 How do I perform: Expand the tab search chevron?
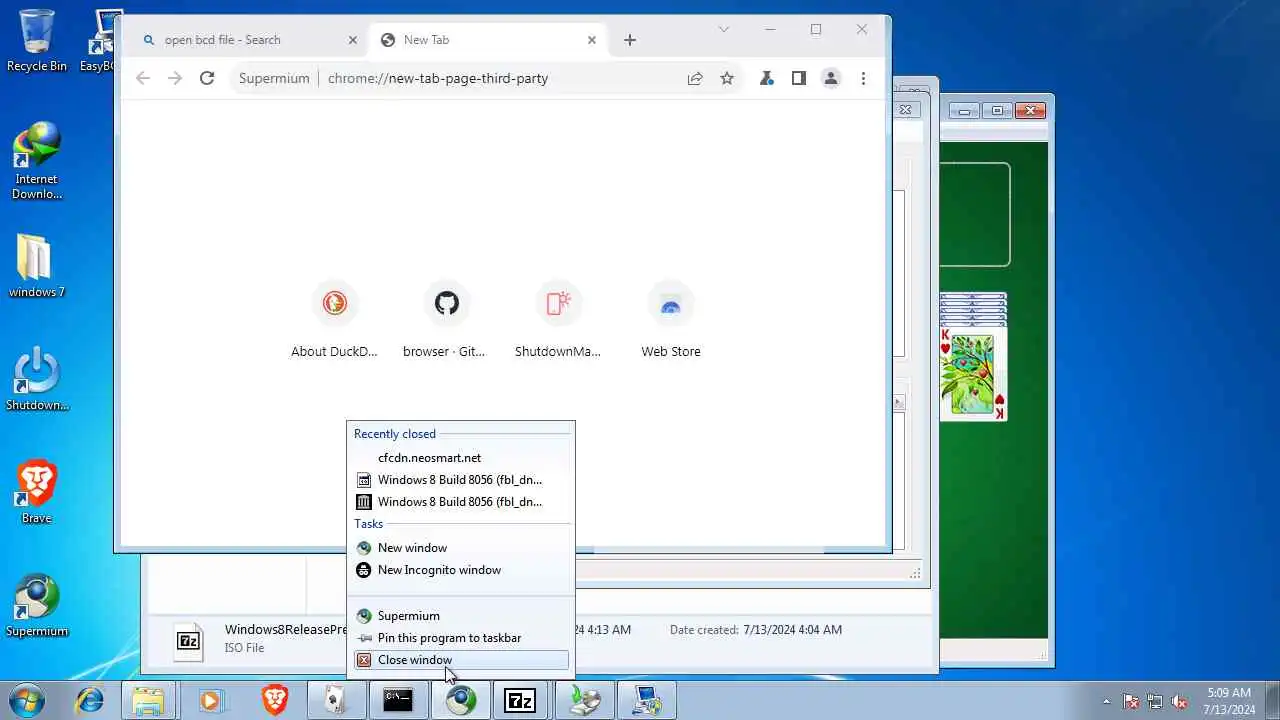724,29
